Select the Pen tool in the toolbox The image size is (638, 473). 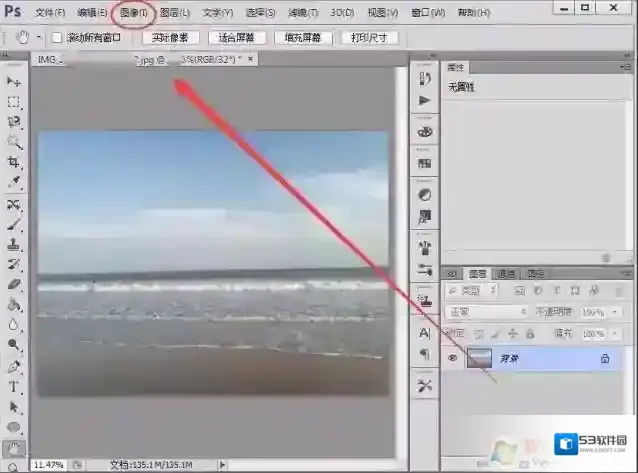(14, 366)
